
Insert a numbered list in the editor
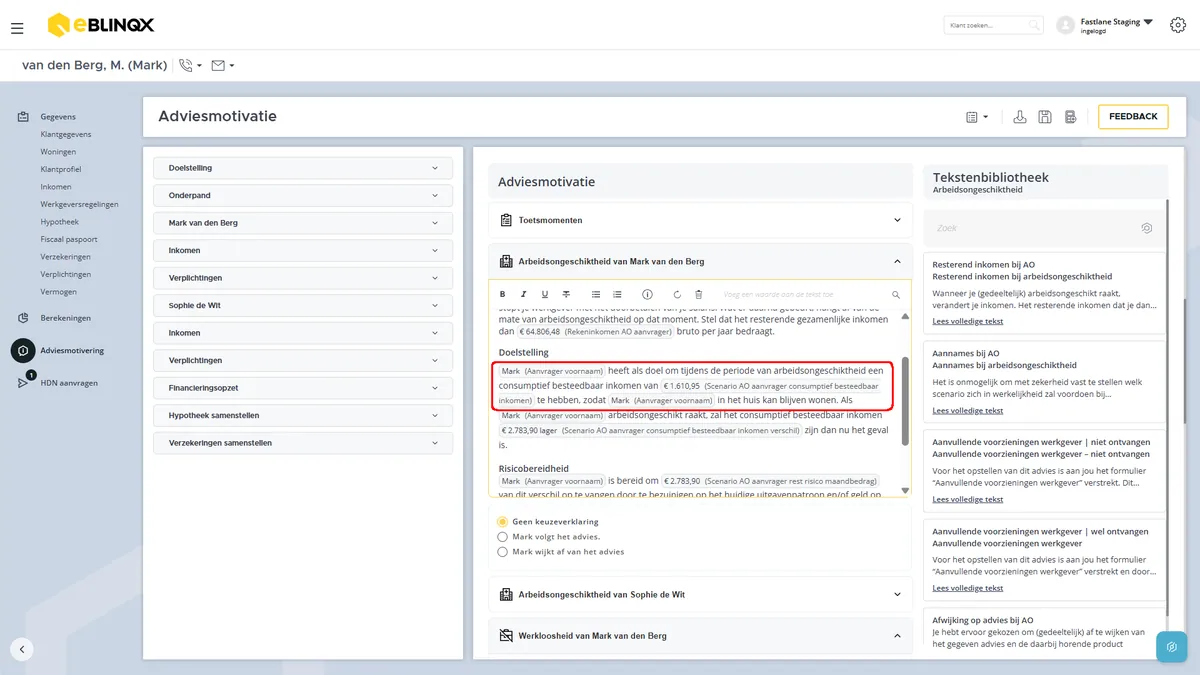[x=617, y=295]
